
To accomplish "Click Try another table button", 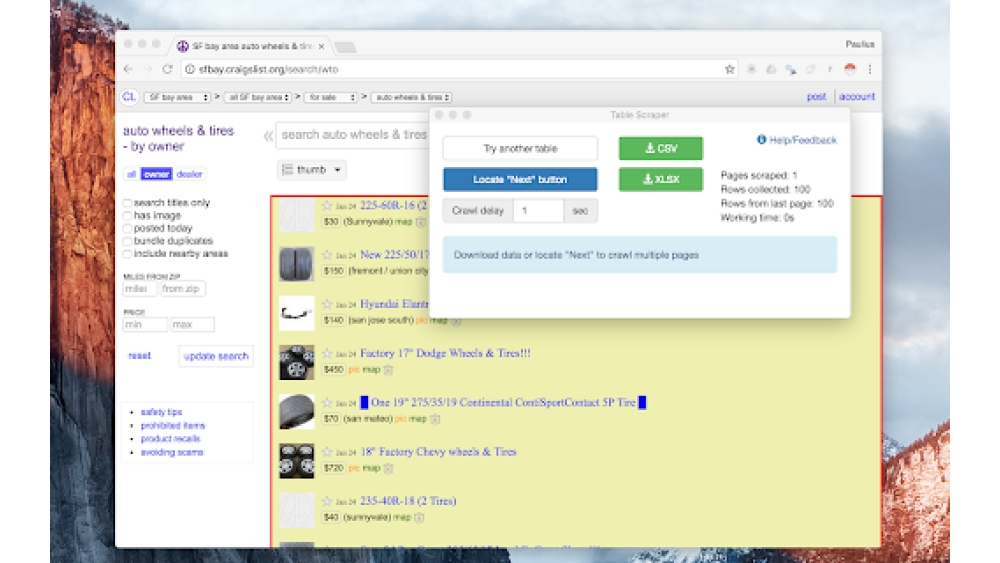I will pyautogui.click(x=520, y=148).
